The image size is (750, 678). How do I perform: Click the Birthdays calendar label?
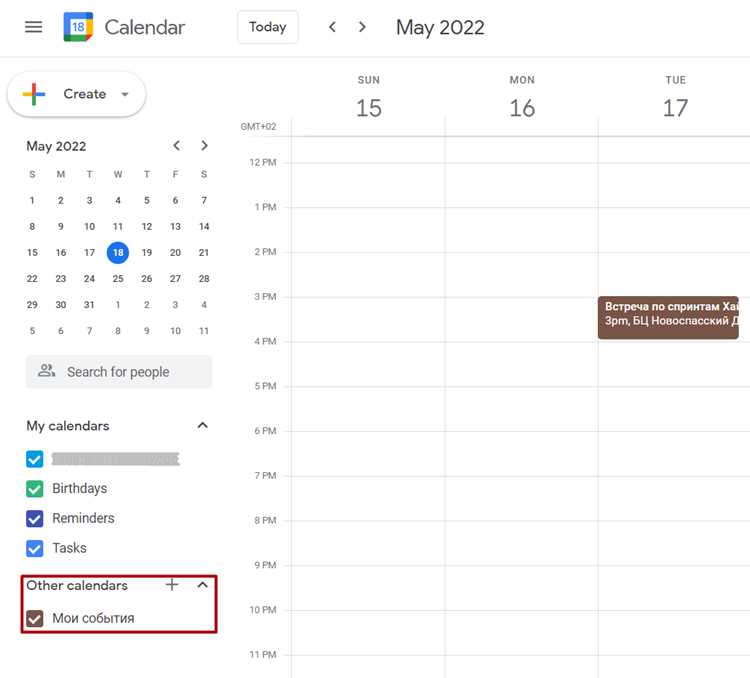tap(79, 489)
